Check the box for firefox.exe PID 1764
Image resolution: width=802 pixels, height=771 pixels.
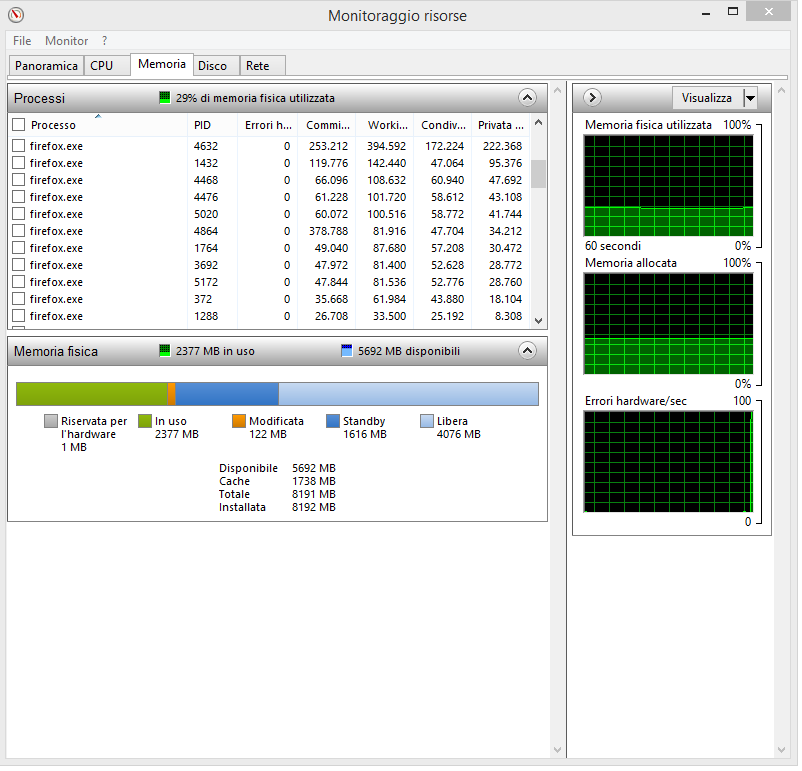(x=19, y=249)
